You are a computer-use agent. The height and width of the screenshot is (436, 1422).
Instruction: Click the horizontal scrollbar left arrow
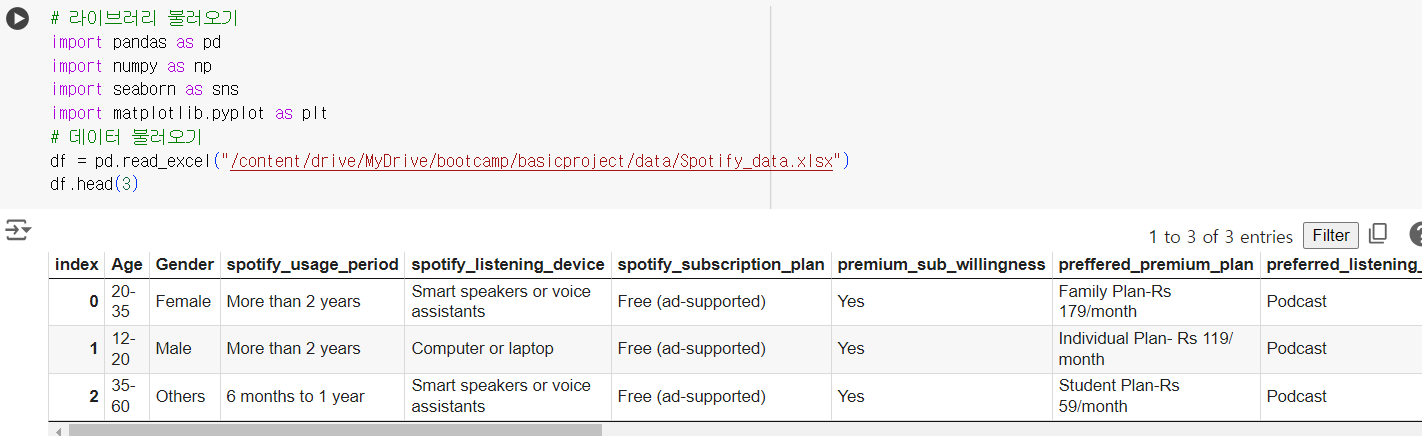(x=59, y=431)
